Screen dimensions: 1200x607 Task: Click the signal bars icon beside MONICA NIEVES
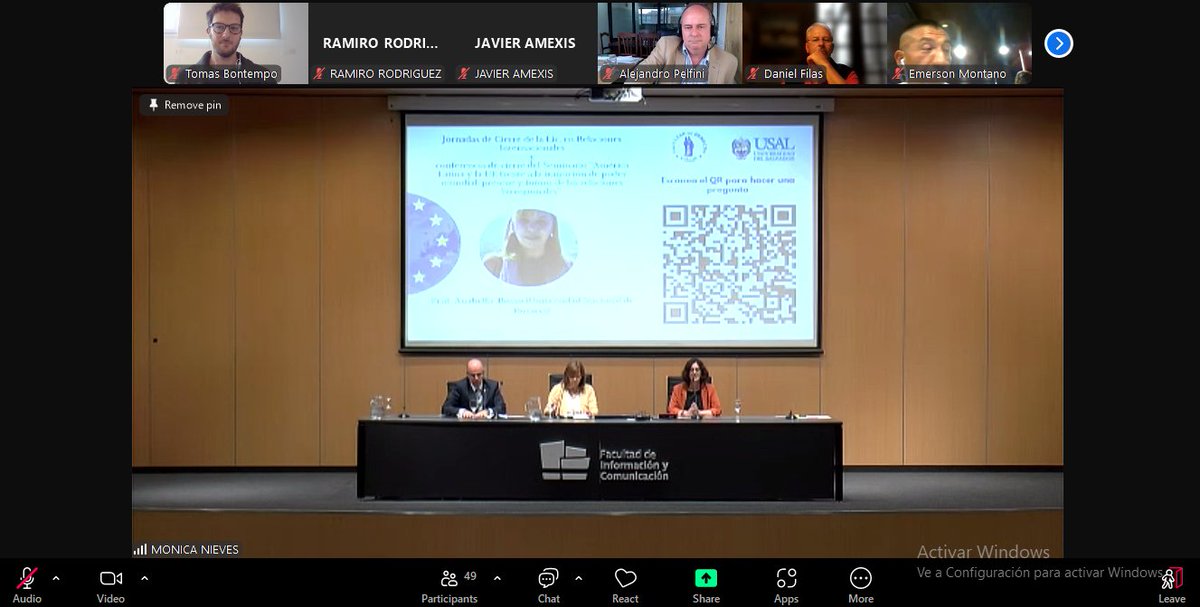140,550
